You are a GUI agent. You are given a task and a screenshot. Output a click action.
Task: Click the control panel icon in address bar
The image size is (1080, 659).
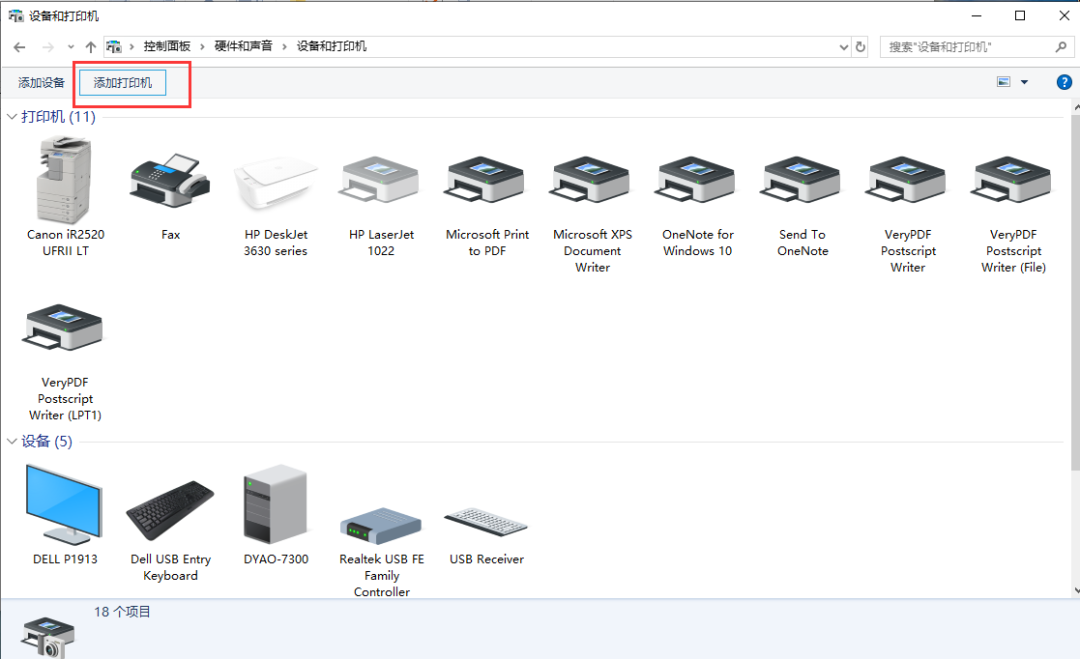point(114,46)
